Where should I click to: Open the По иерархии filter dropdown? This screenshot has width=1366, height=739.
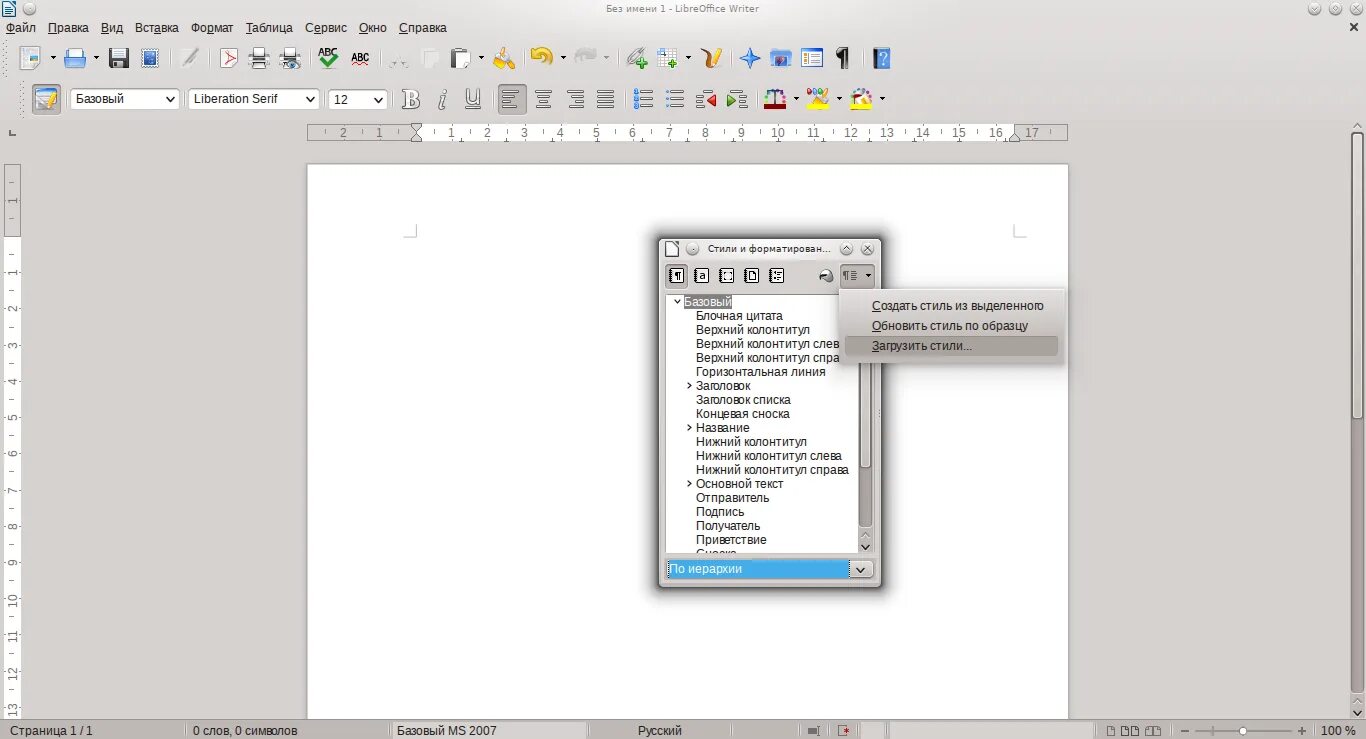[x=861, y=569]
